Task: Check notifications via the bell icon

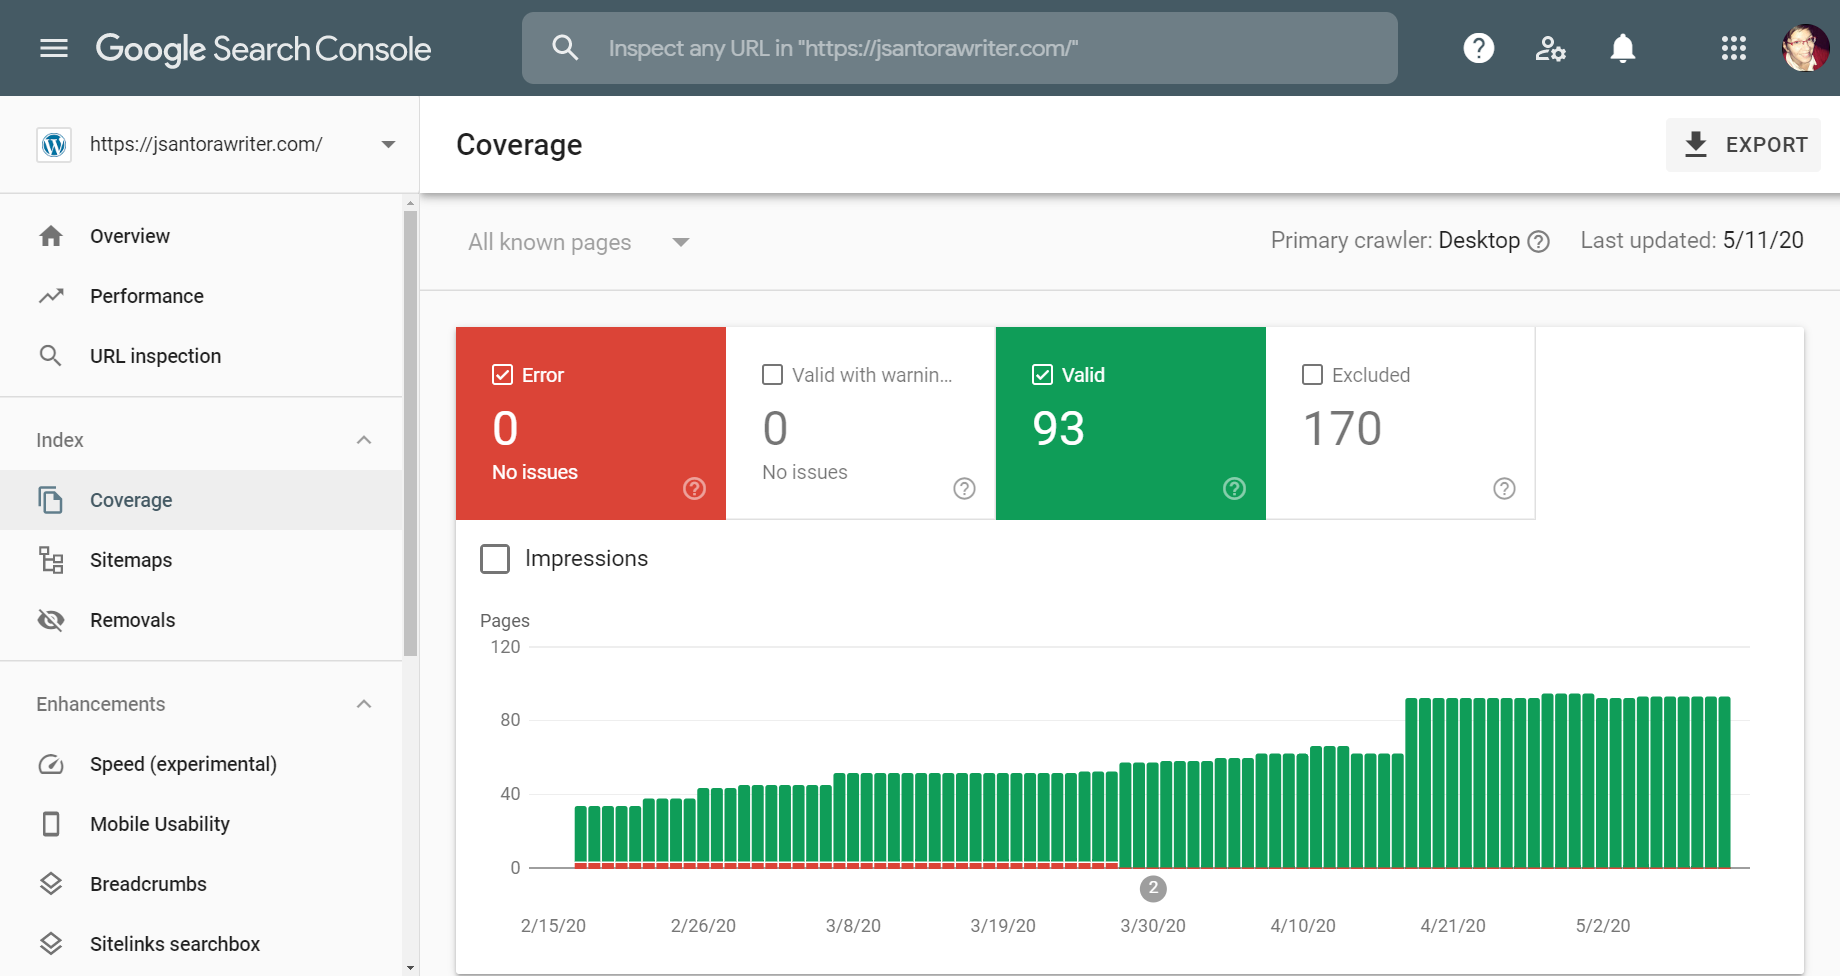Action: coord(1622,48)
